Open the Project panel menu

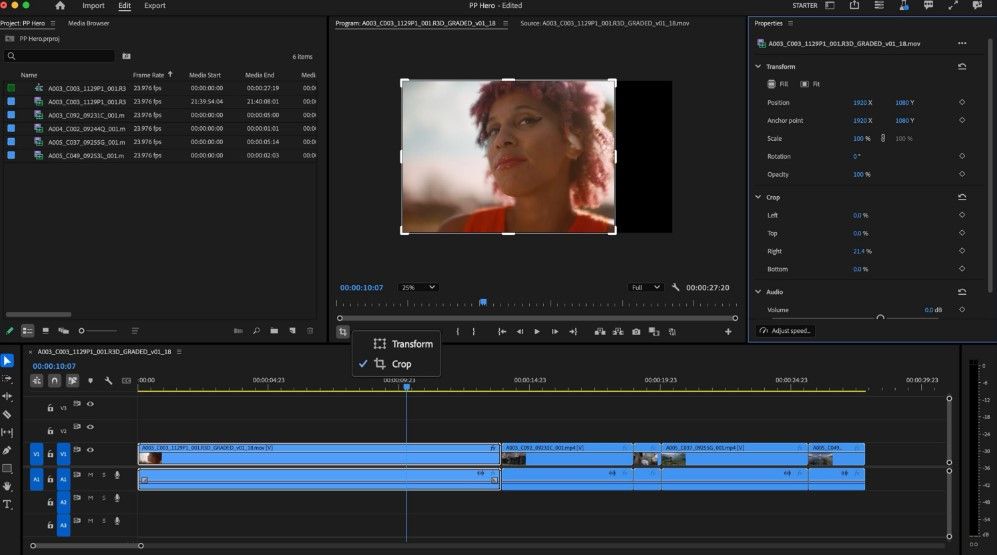53,24
